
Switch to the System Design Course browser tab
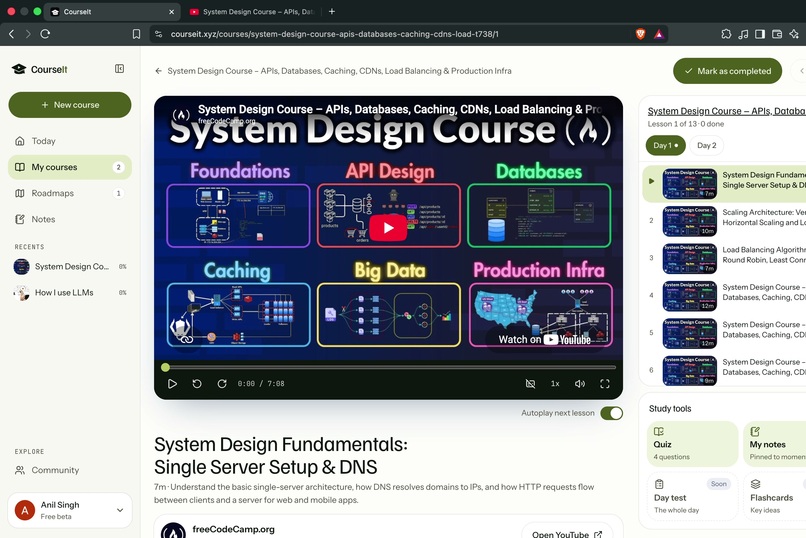pos(252,11)
